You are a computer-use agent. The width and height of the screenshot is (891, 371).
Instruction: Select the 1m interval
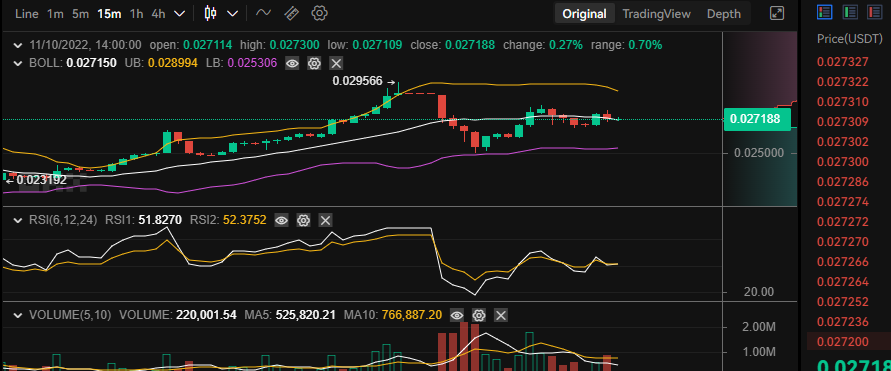55,14
